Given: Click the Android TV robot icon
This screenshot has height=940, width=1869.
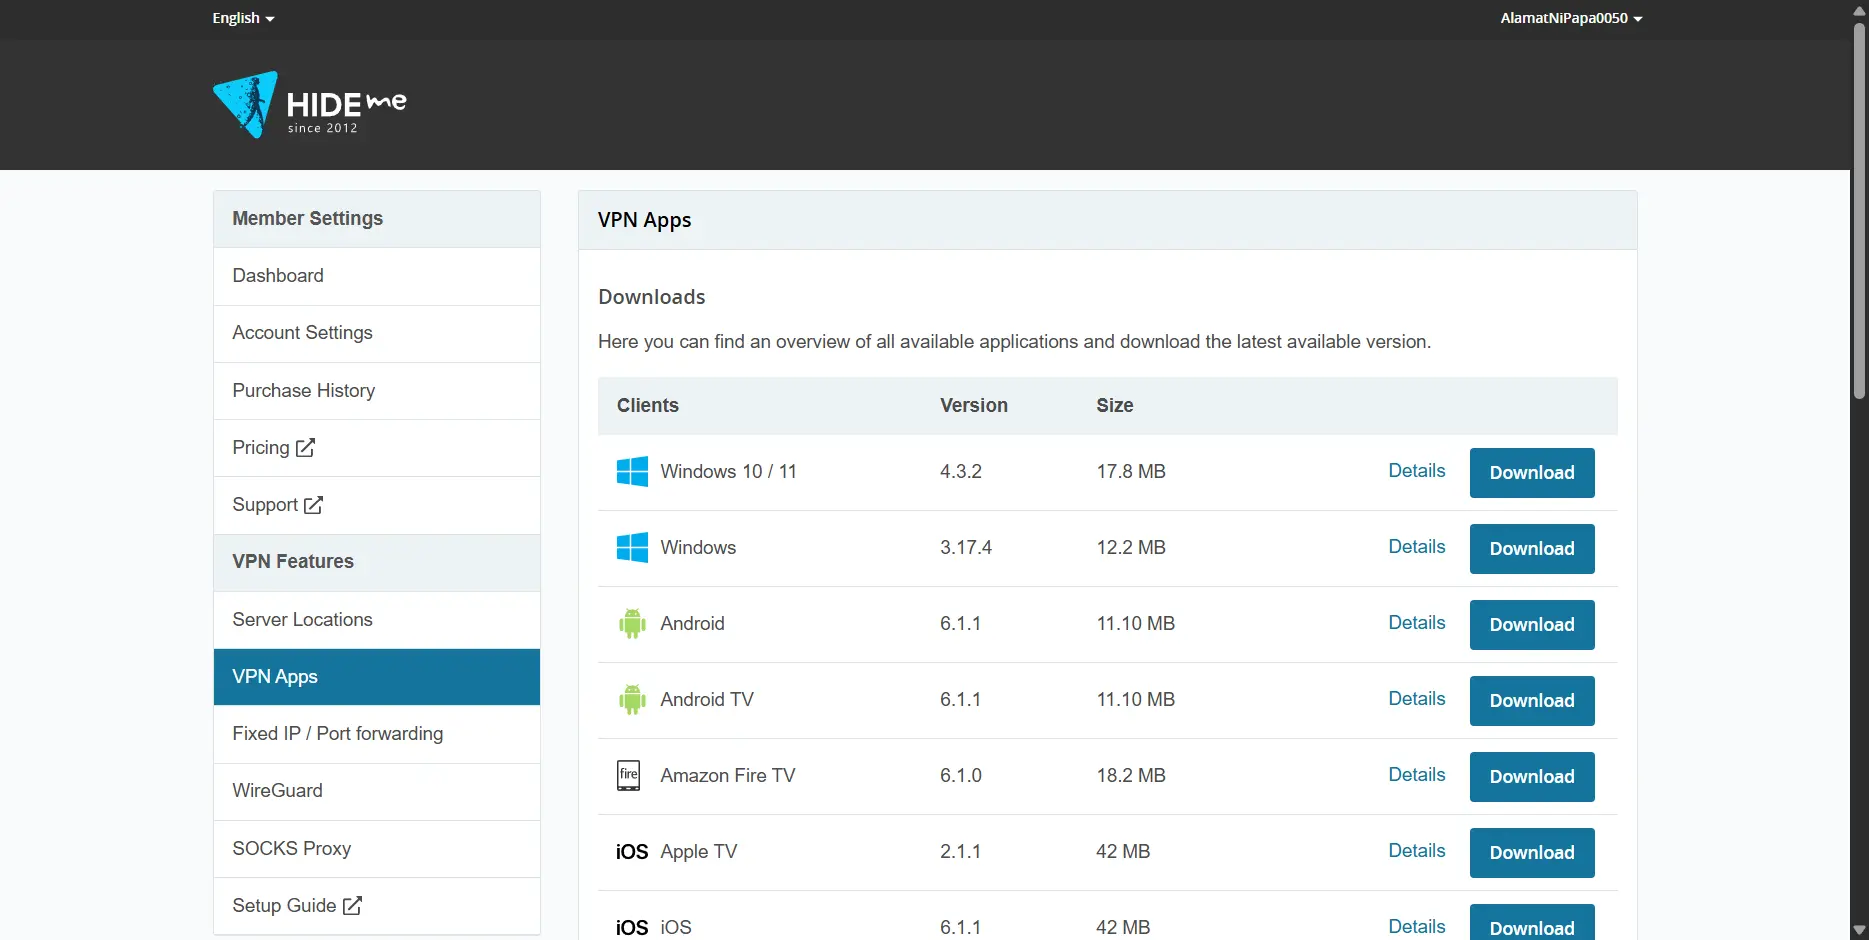Looking at the screenshot, I should point(632,700).
